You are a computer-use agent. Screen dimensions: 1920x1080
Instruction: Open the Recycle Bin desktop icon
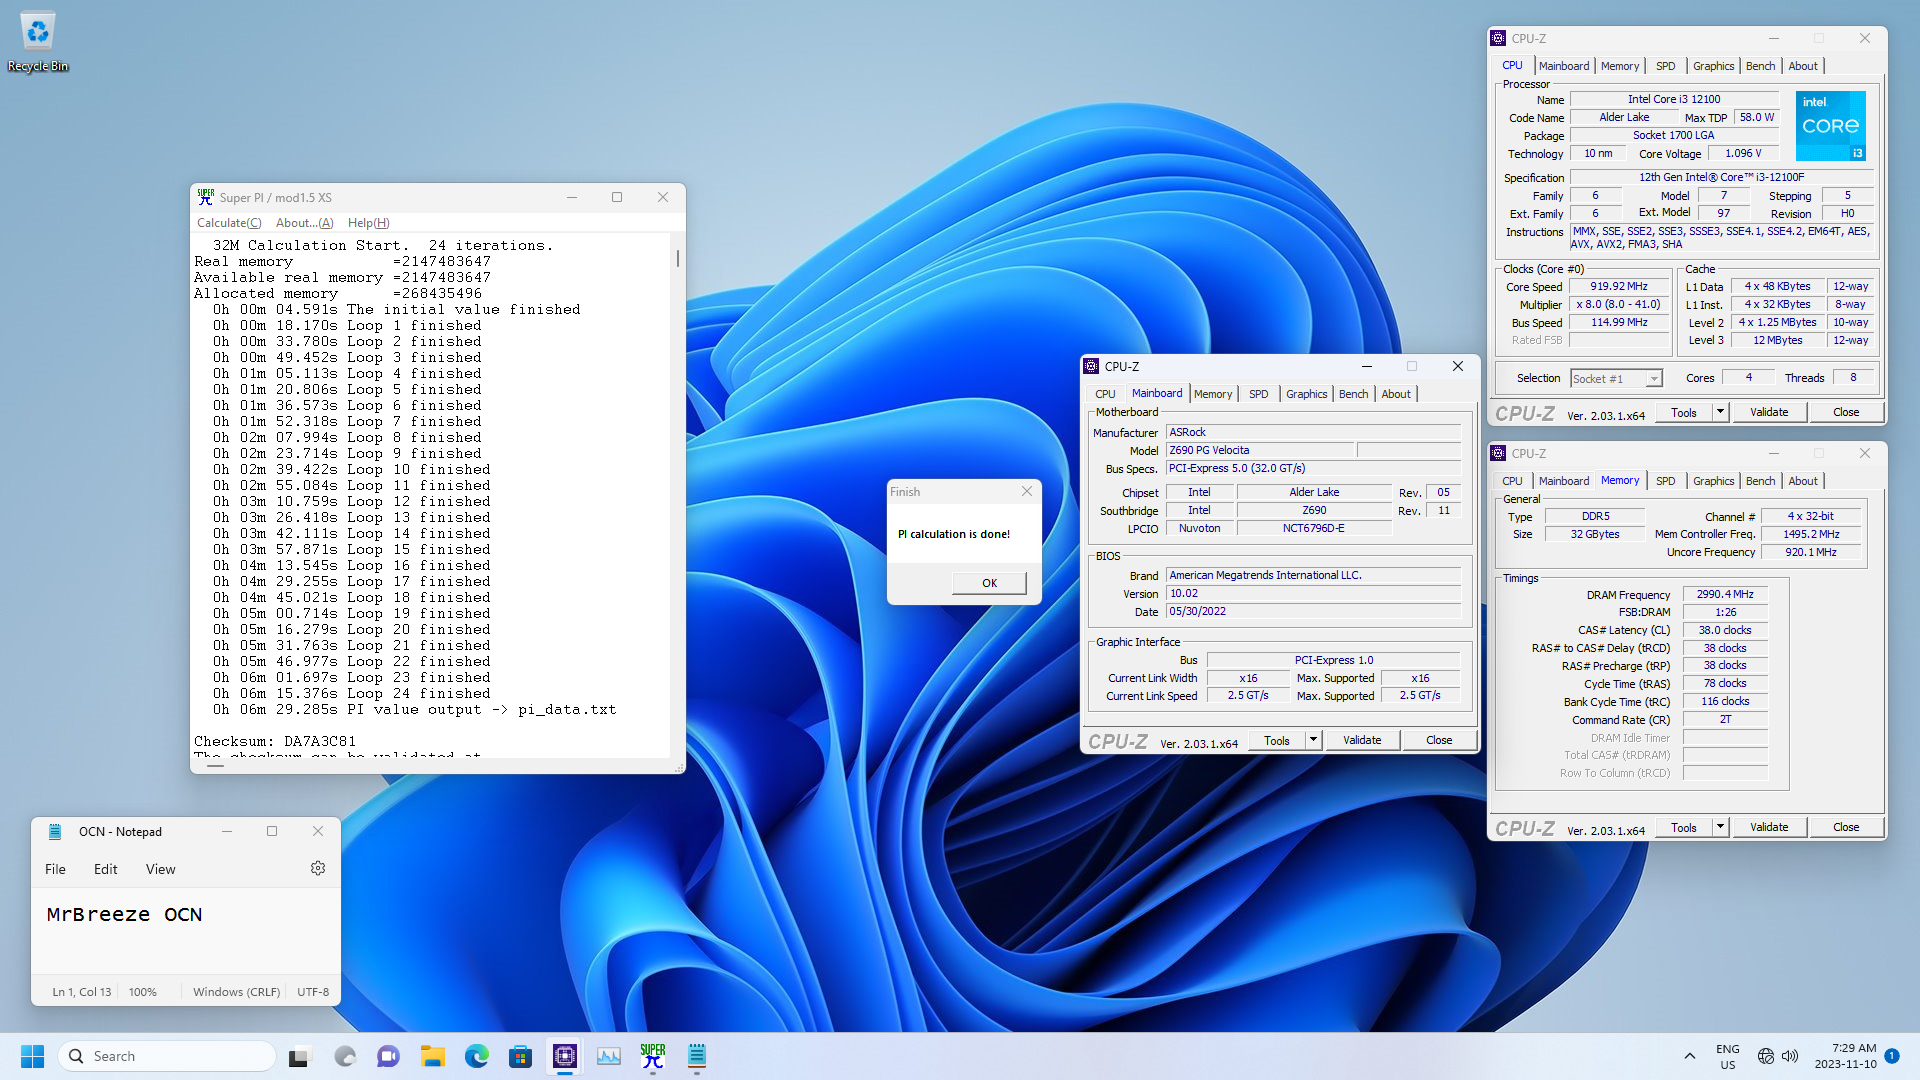click(38, 42)
